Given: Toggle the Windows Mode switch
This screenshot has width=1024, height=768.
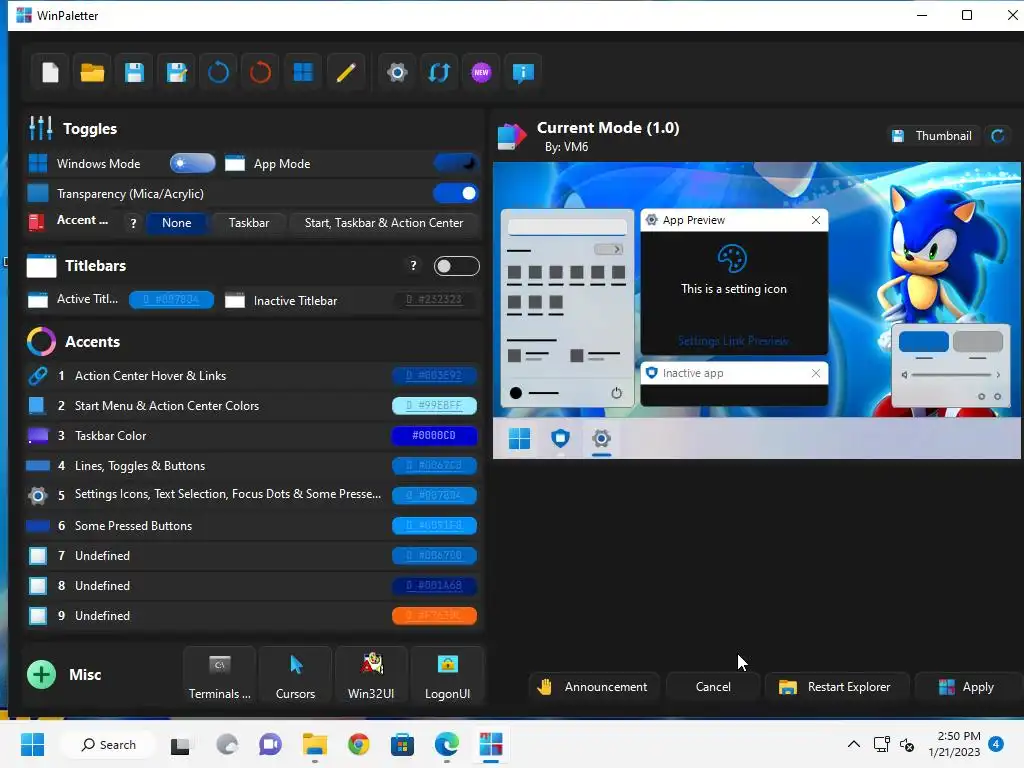Looking at the screenshot, I should pos(192,163).
